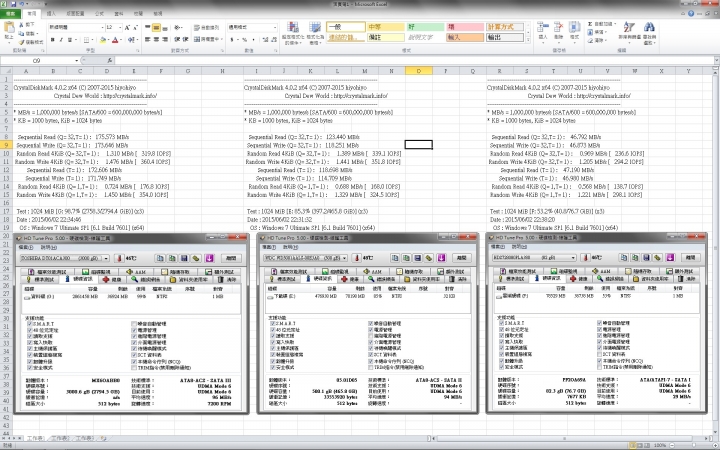The image size is (720, 450).
Task: Open the number format dropdown (通用格式)
Action: [275, 28]
